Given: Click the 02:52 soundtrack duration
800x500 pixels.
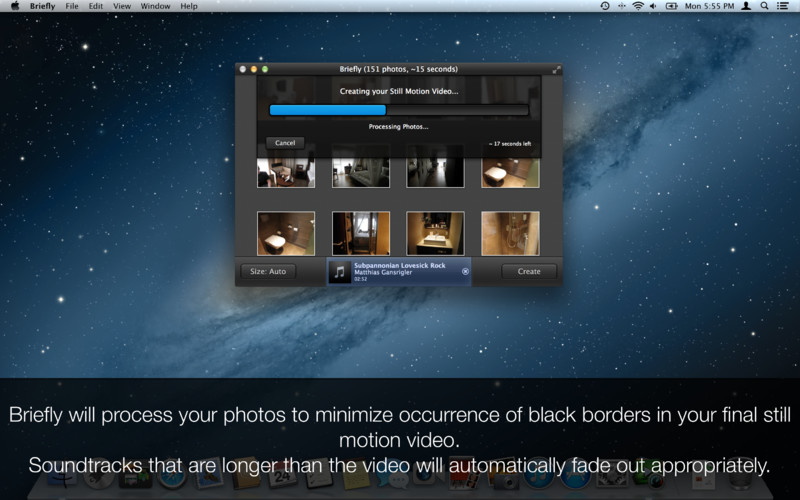Looking at the screenshot, I should point(360,279).
